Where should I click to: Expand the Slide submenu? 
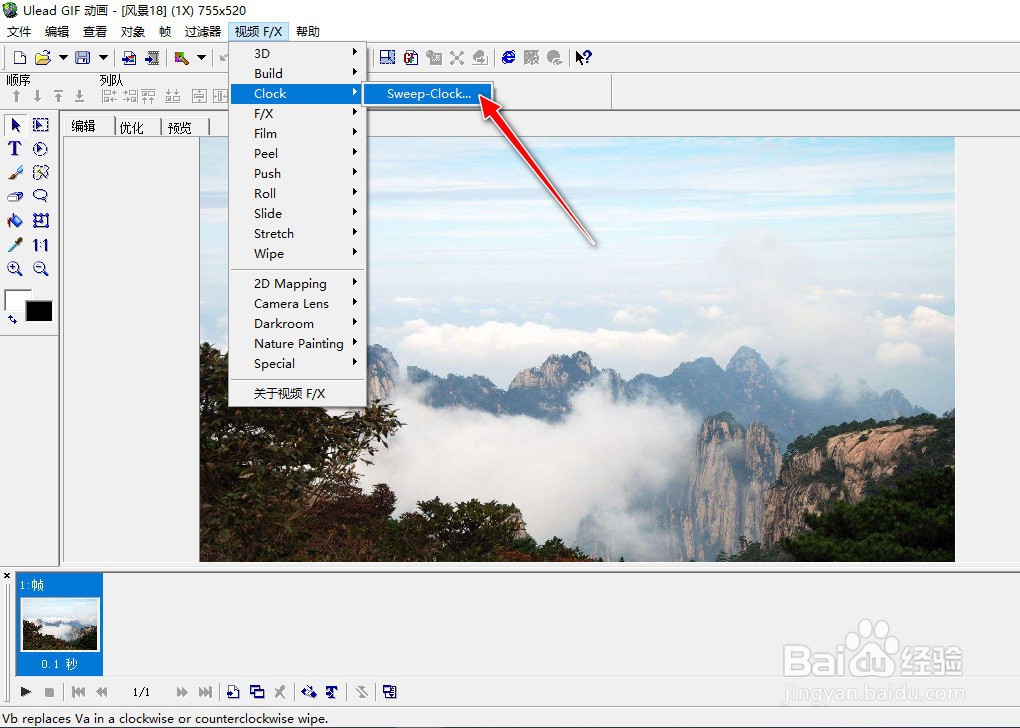[x=299, y=213]
